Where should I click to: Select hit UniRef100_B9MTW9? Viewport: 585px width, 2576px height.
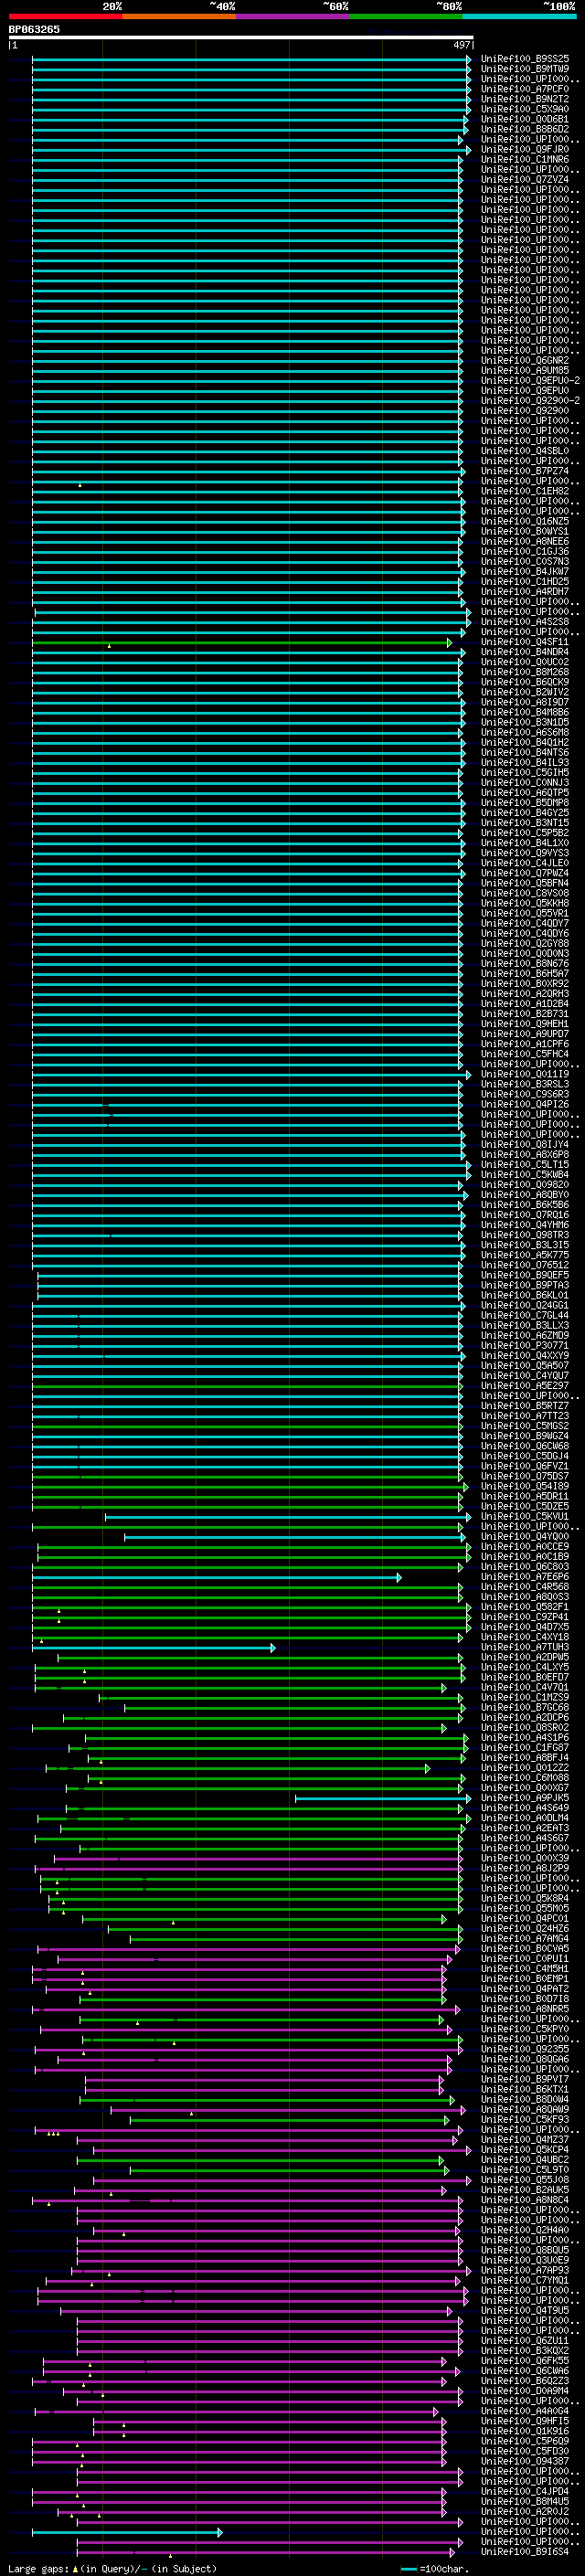[x=525, y=69]
